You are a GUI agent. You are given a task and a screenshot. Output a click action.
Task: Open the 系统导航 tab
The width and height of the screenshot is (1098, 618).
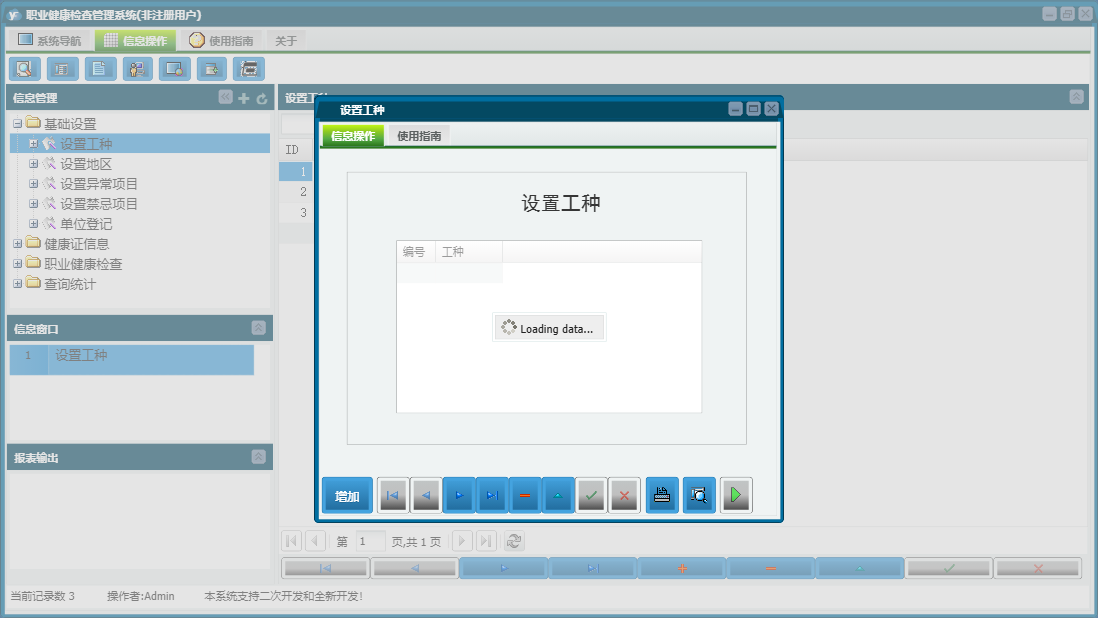pos(50,41)
